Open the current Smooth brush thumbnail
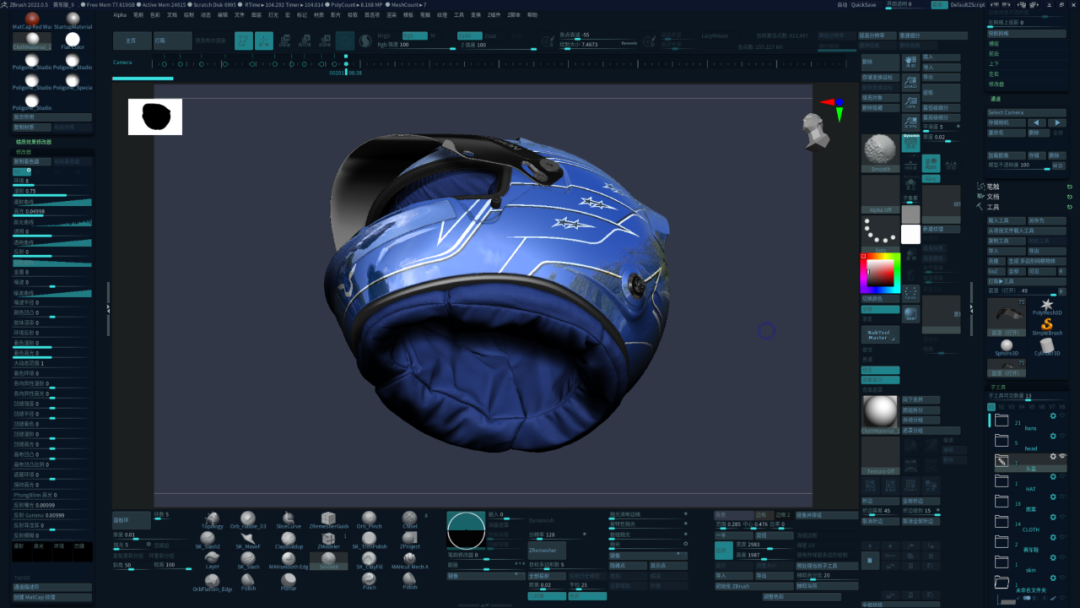Viewport: 1080px width, 608px height. (880, 152)
